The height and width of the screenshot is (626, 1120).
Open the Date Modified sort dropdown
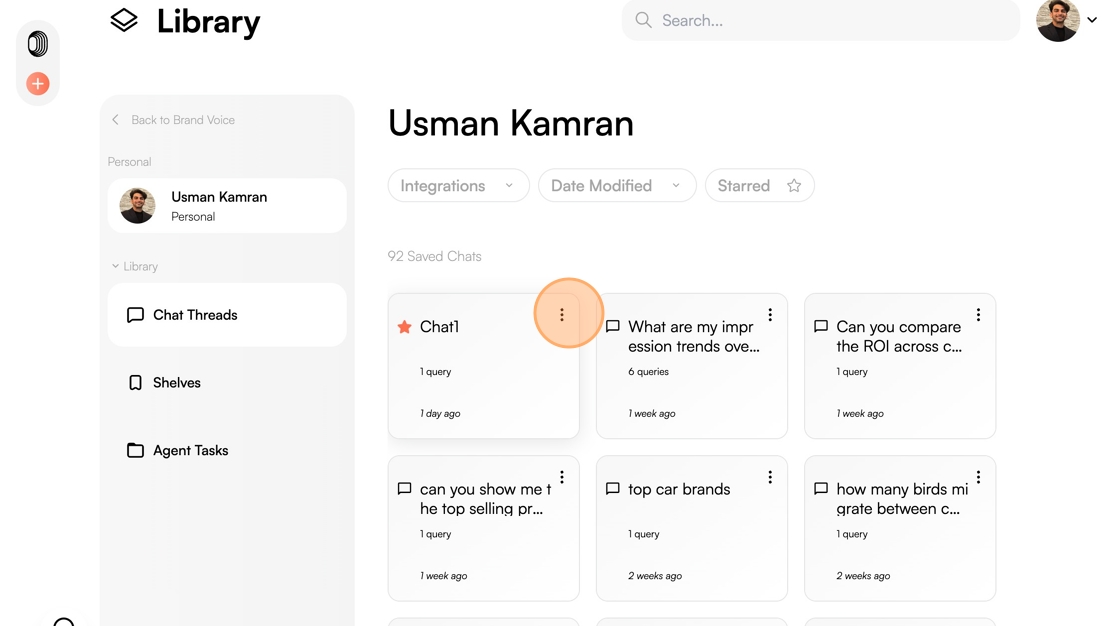pyautogui.click(x=617, y=186)
